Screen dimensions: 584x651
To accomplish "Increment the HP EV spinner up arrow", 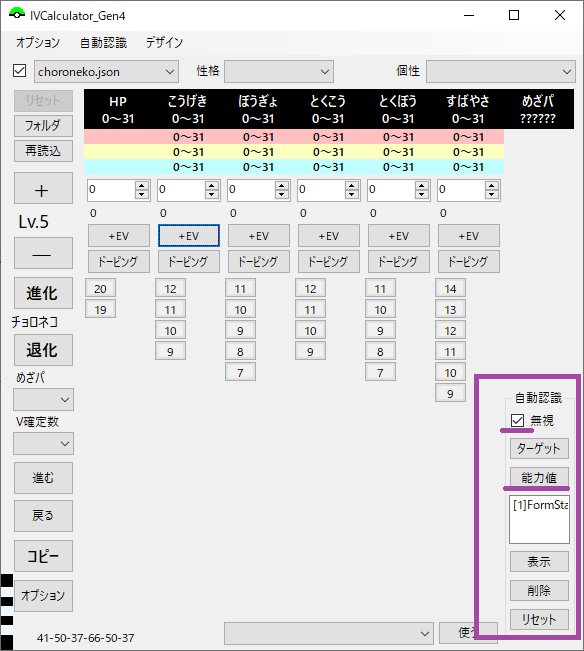I will click(142, 186).
